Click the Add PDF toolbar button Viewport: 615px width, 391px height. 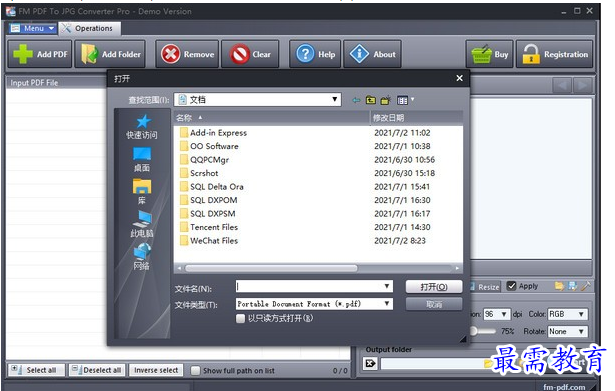[x=40, y=54]
